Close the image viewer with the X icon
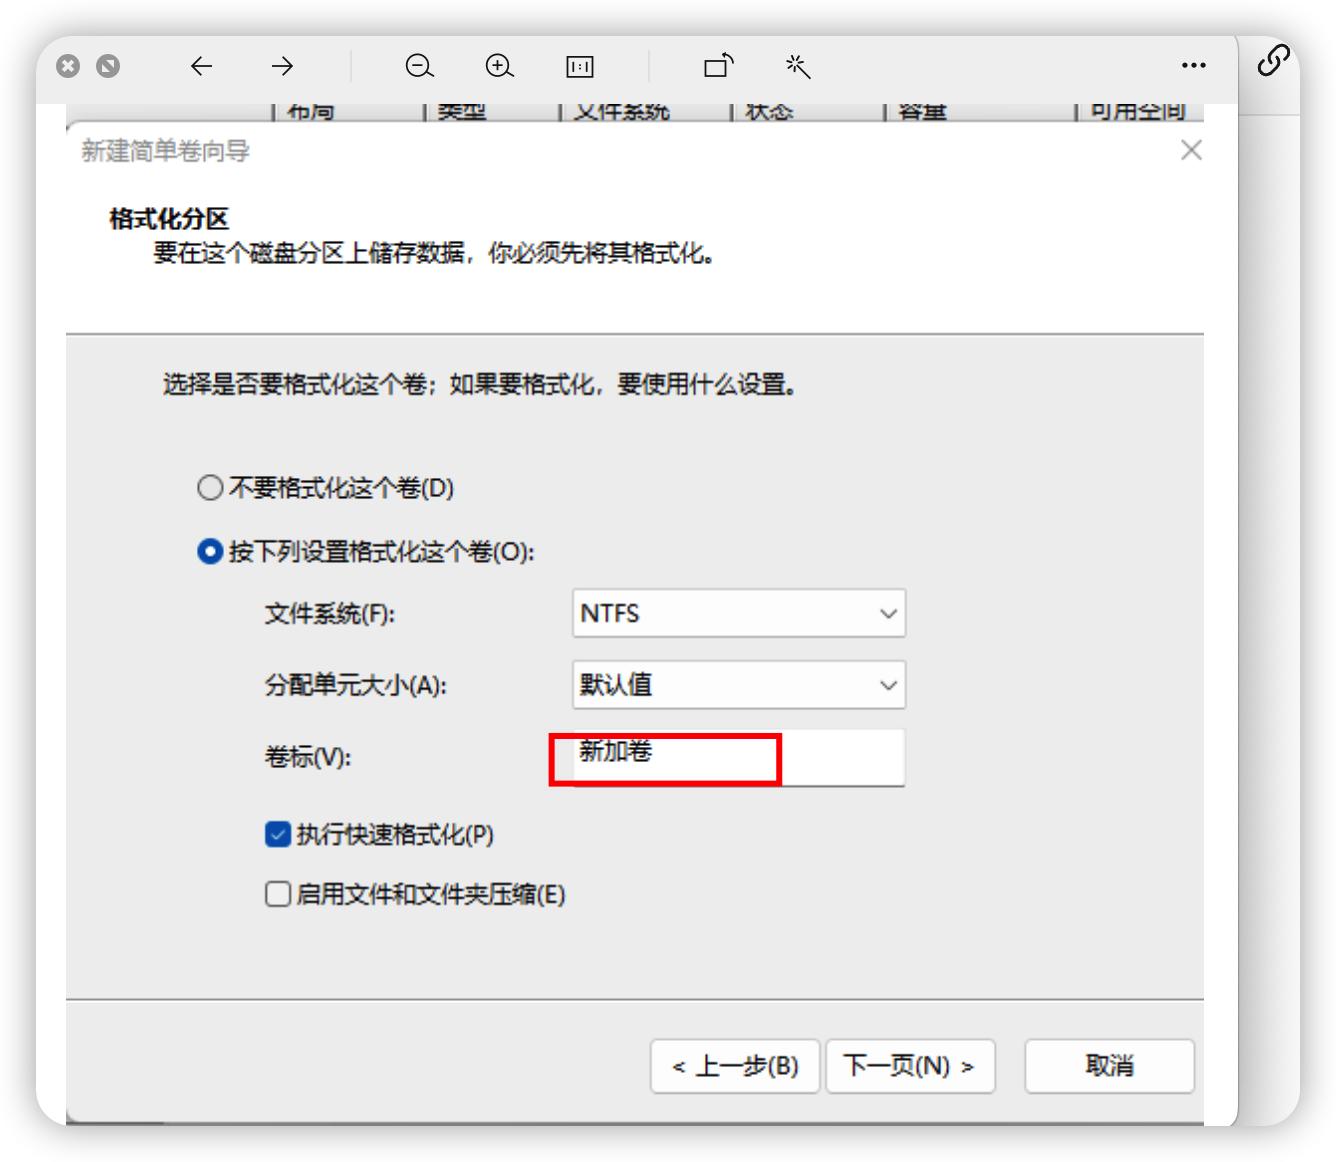This screenshot has width=1336, height=1162. [68, 66]
